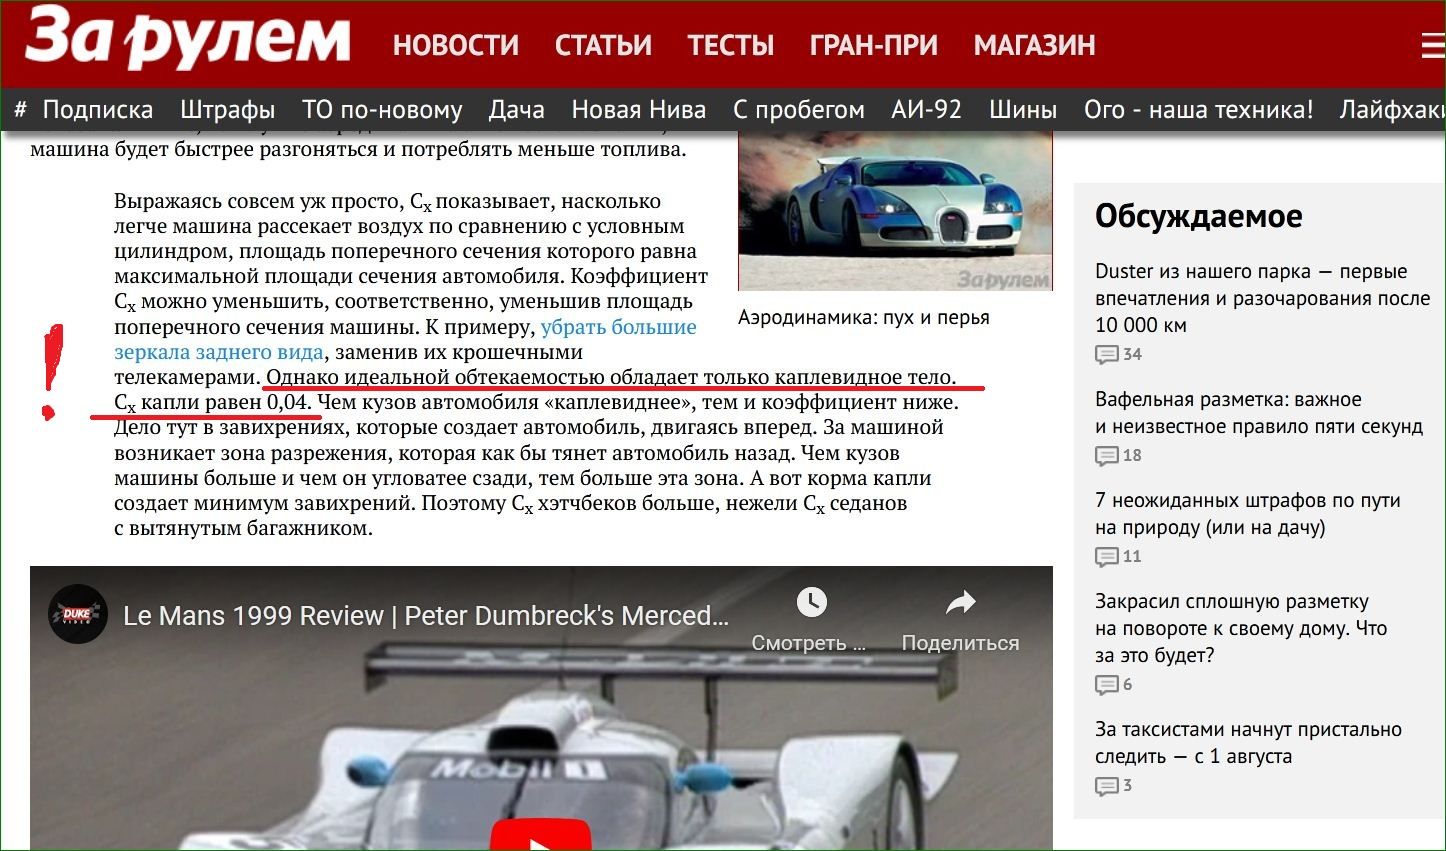Click the Share arrow icon on video
The height and width of the screenshot is (851, 1446).
[960, 602]
